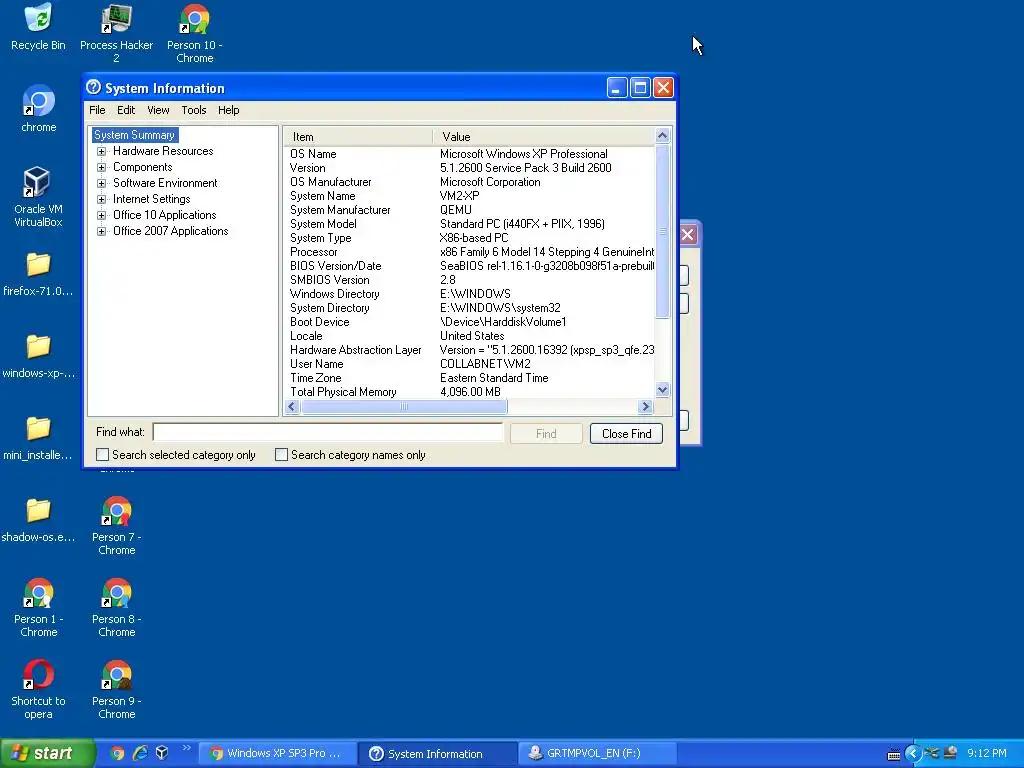Select the chrome (Chromium) desktop icon
Screen dimensions: 1024x768
tap(39, 108)
